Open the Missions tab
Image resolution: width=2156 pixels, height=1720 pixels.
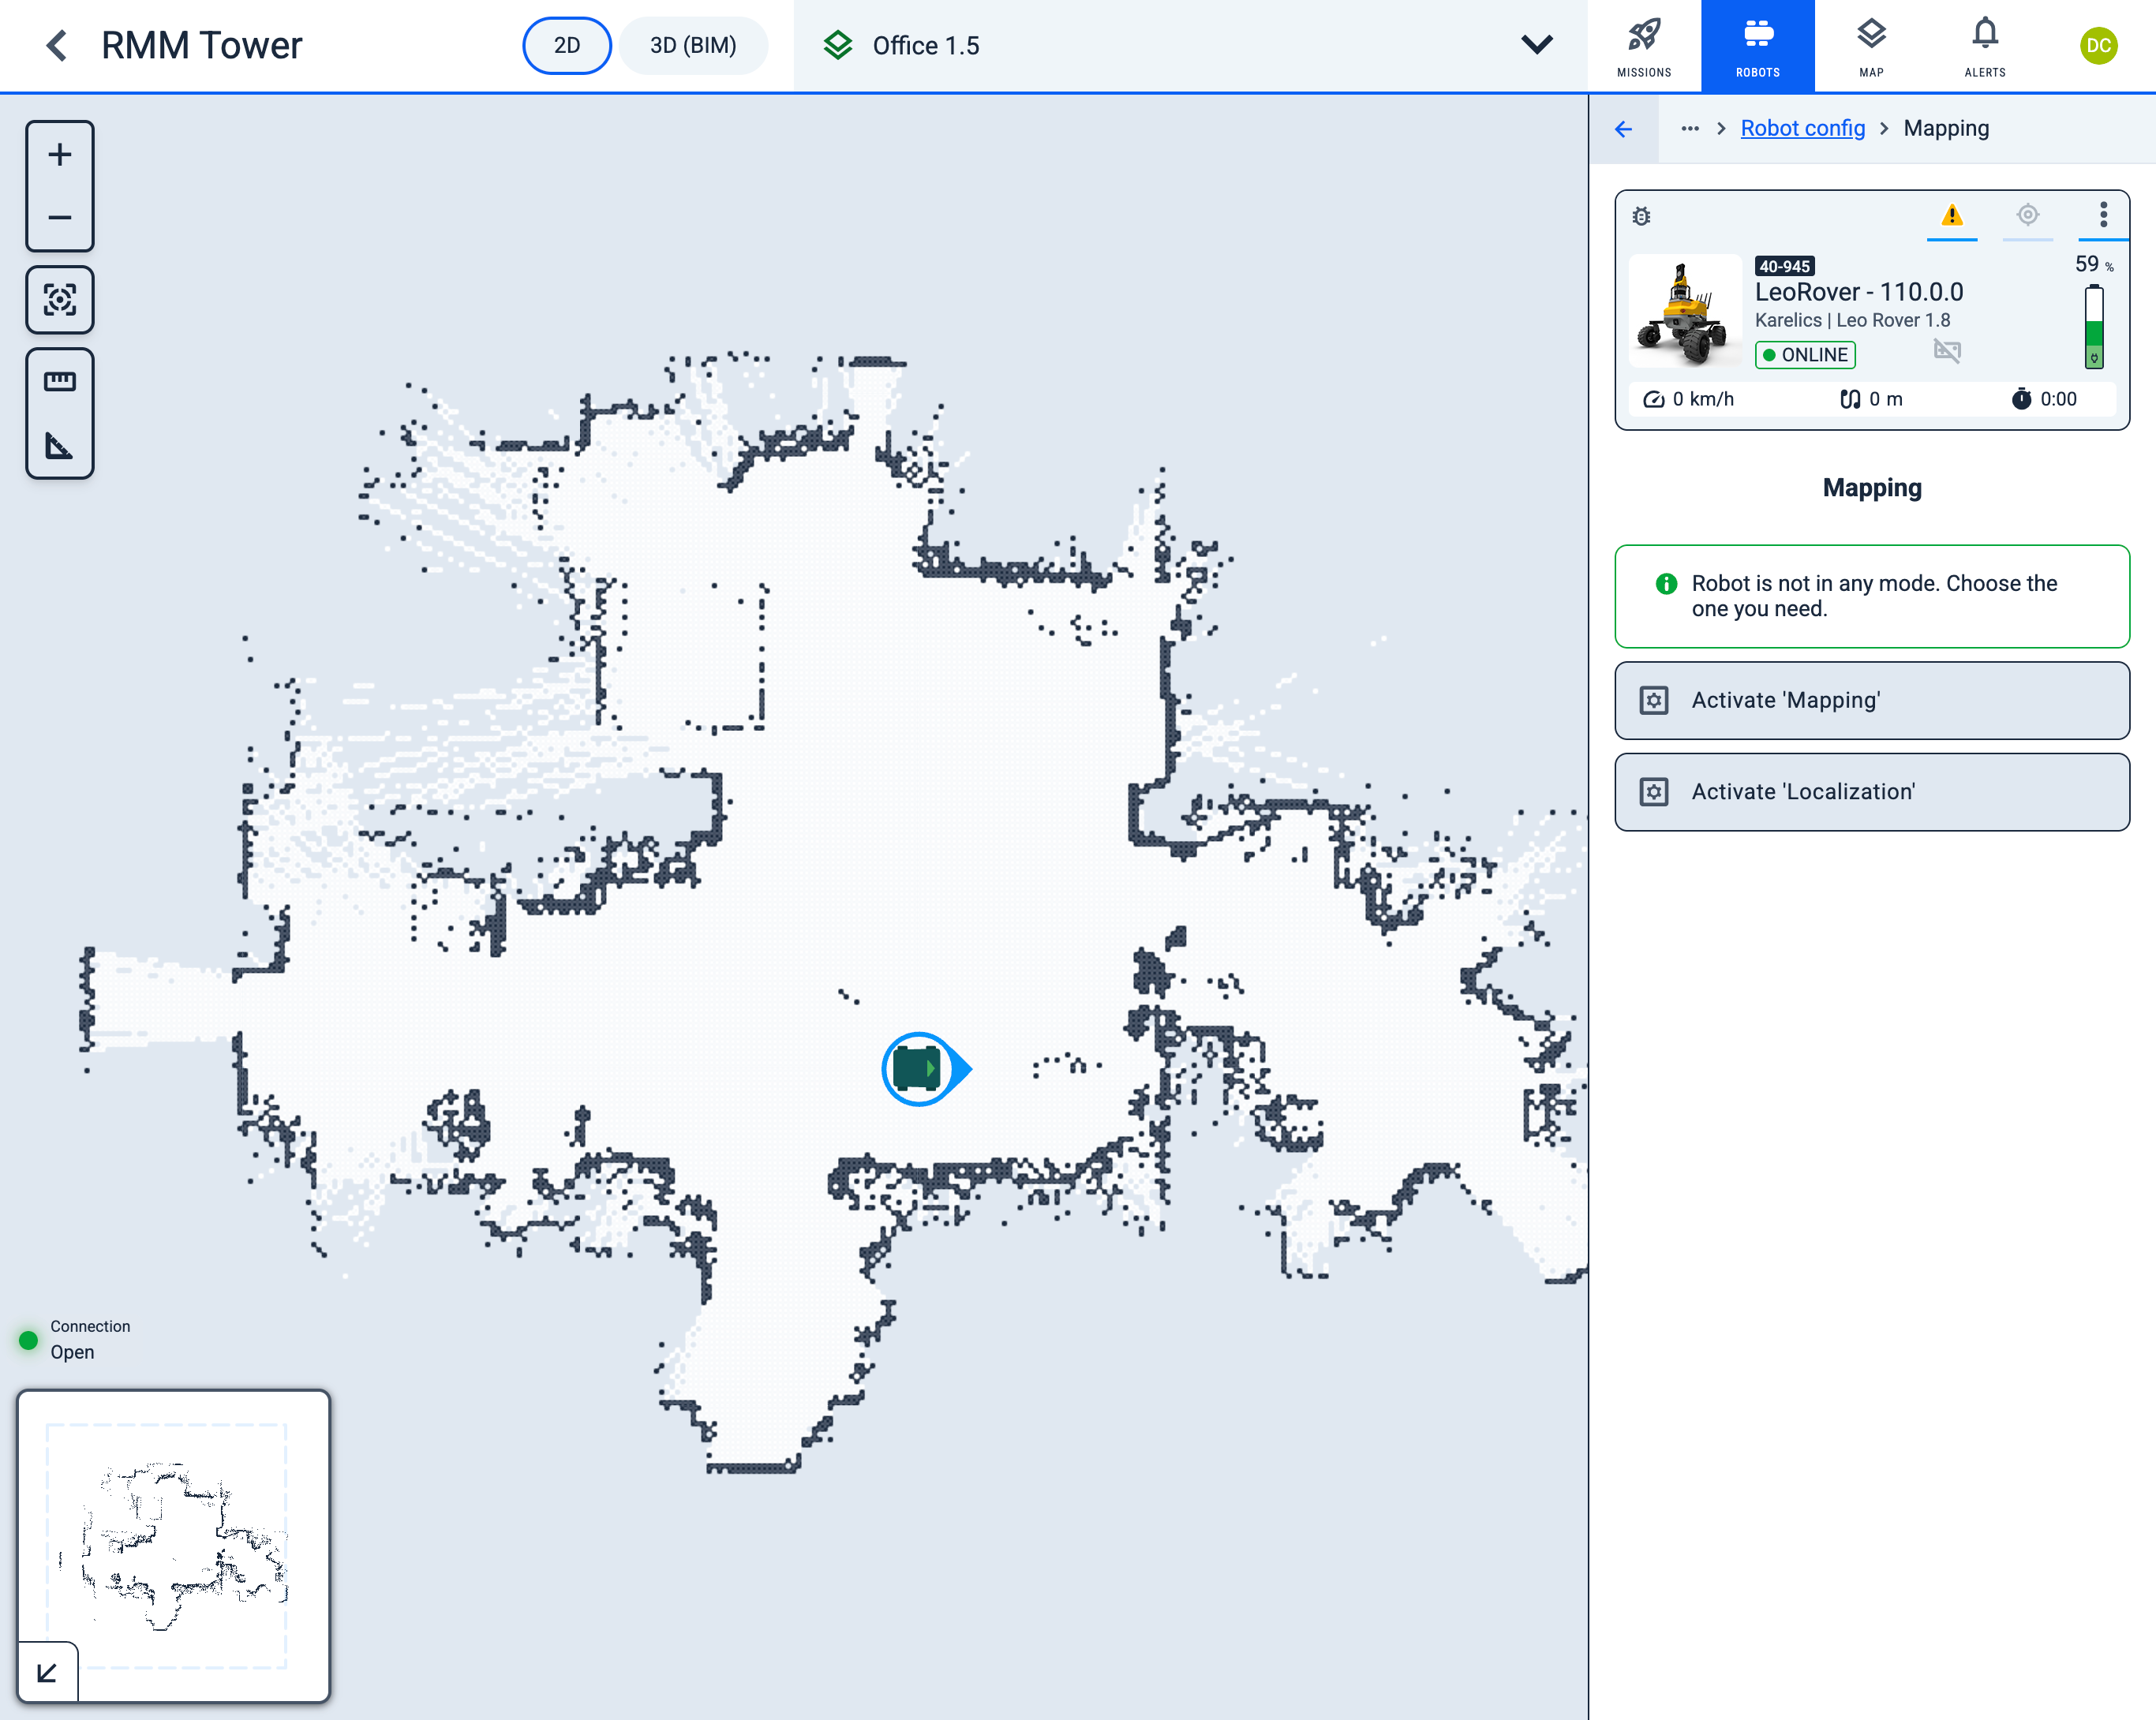coord(1644,46)
